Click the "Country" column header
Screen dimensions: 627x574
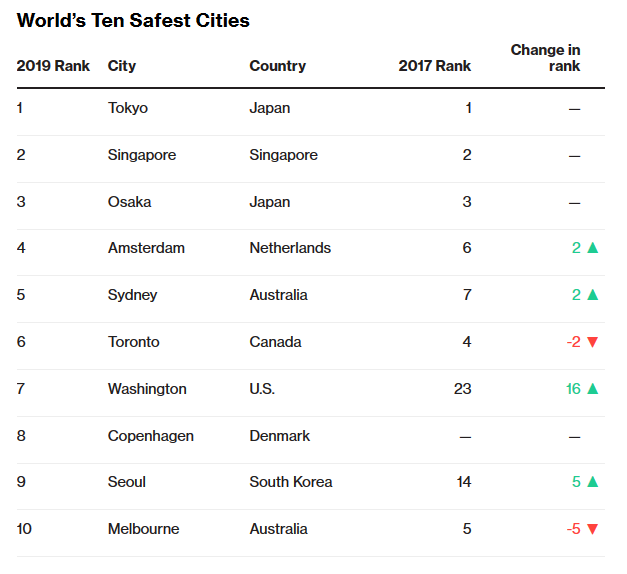(277, 66)
